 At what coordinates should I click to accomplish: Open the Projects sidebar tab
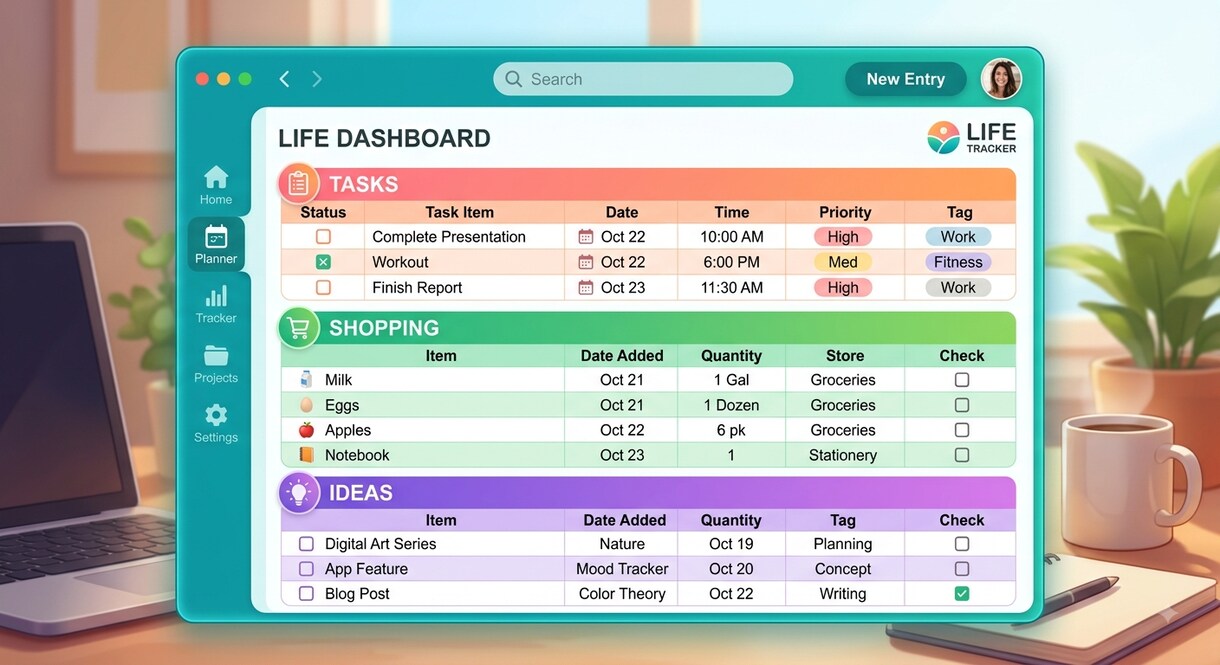tap(216, 364)
